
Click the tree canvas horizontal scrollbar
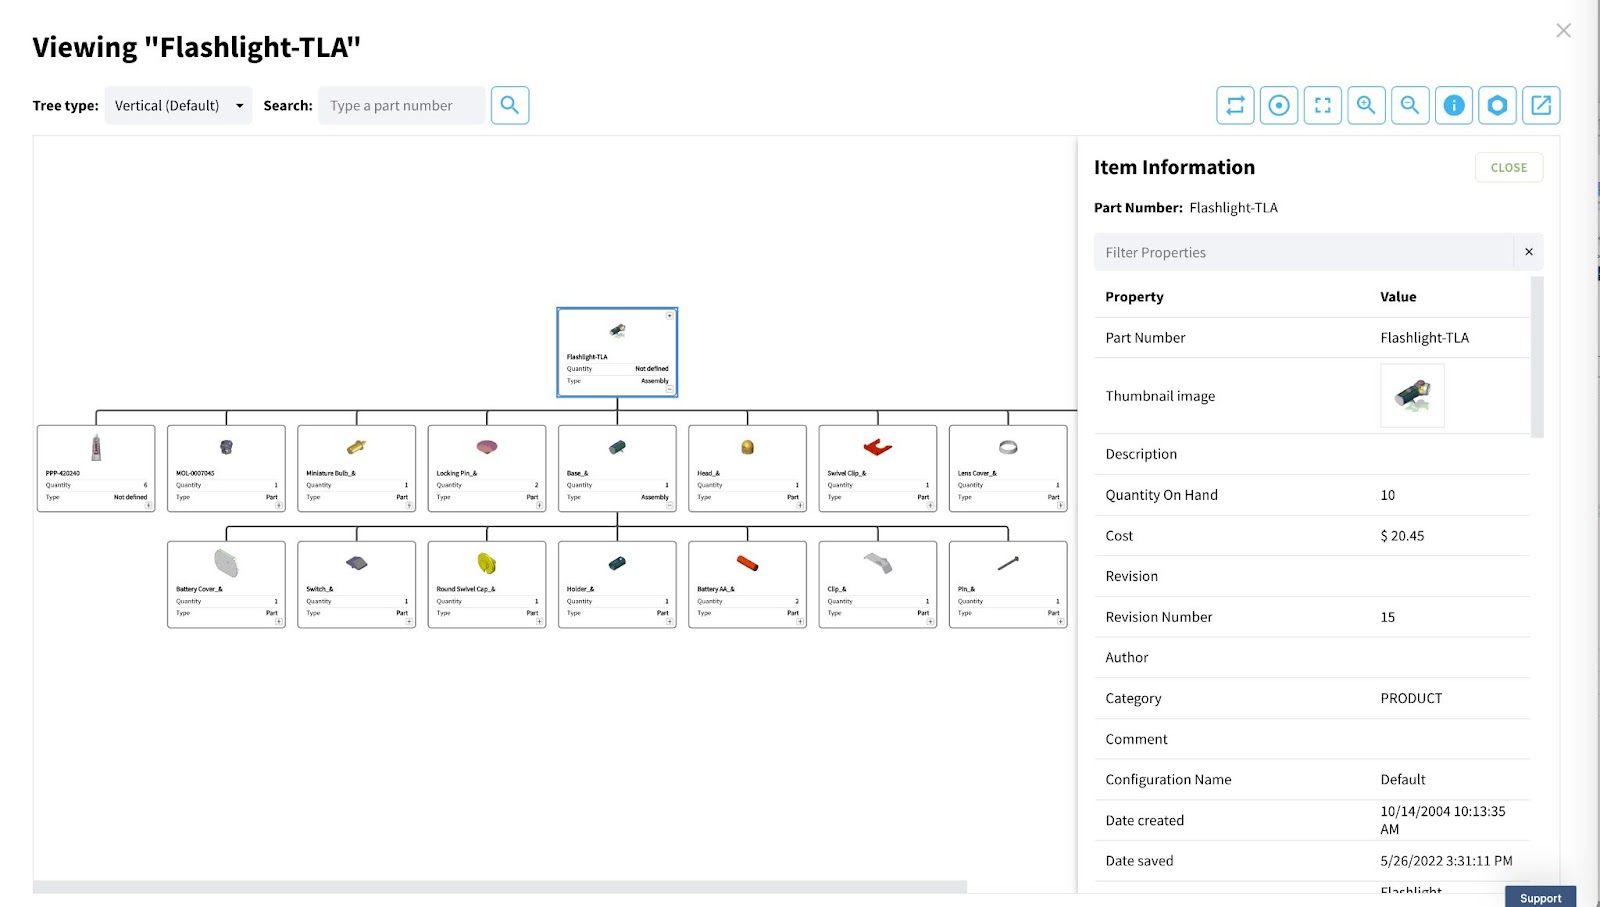coord(500,887)
